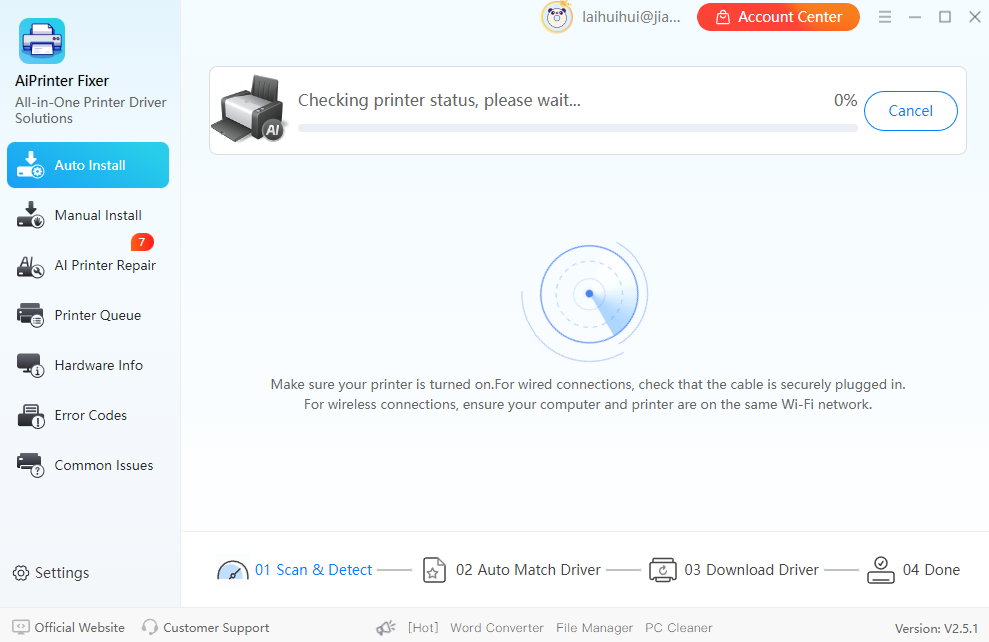The height and width of the screenshot is (642, 989).
Task: Click the Customer Support headset icon
Action: 148,628
